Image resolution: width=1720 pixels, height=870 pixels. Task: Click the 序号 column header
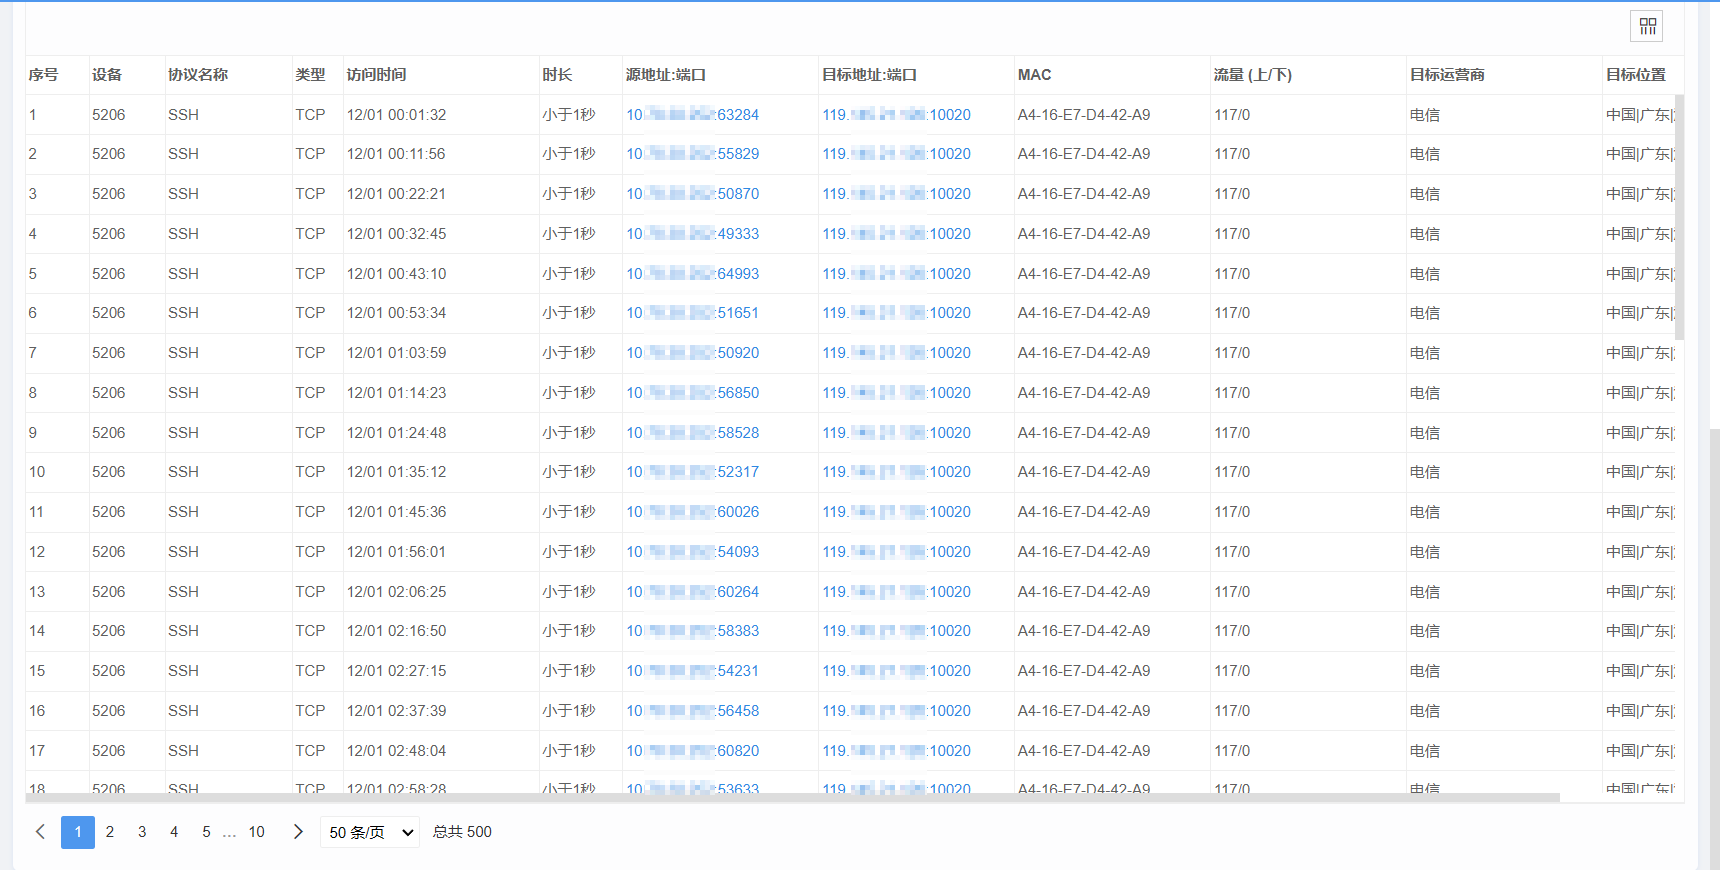(43, 75)
